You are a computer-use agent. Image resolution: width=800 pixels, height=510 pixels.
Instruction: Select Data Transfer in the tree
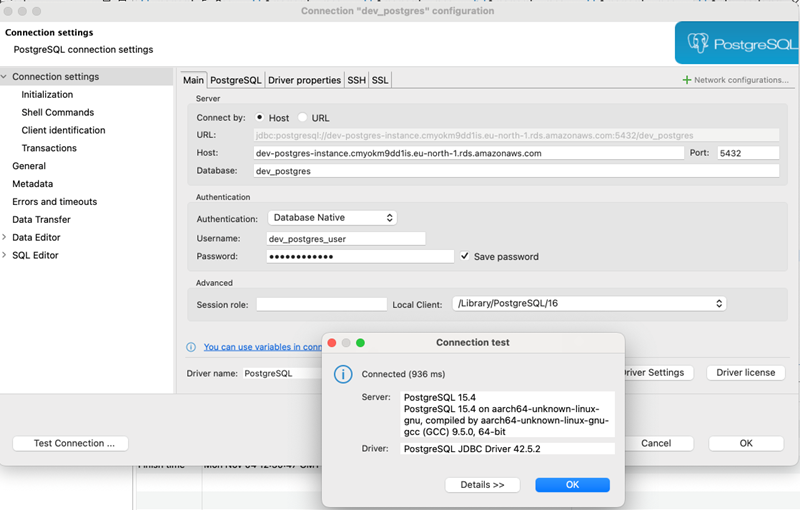pos(41,219)
